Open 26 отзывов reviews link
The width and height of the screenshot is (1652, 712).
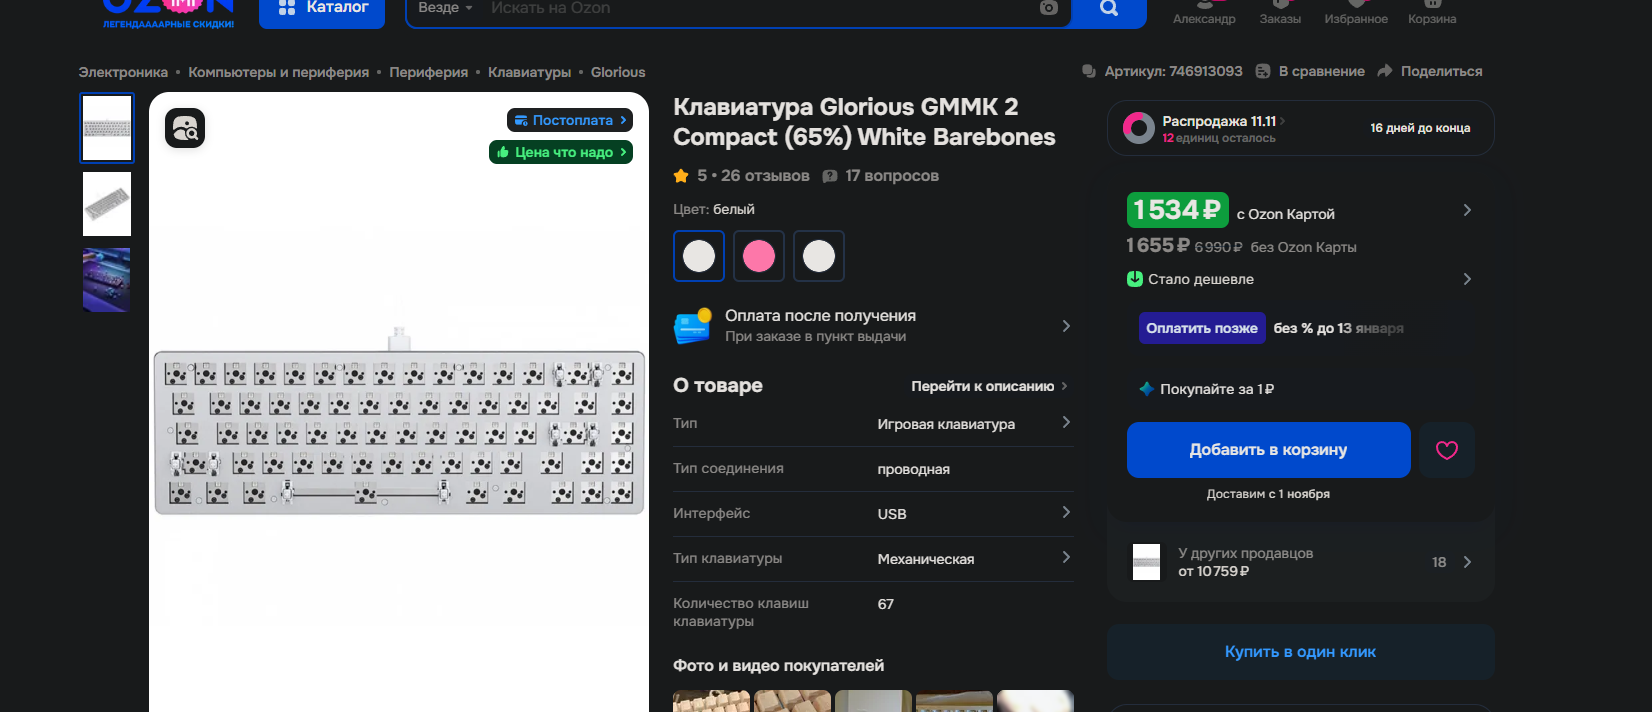(x=765, y=176)
